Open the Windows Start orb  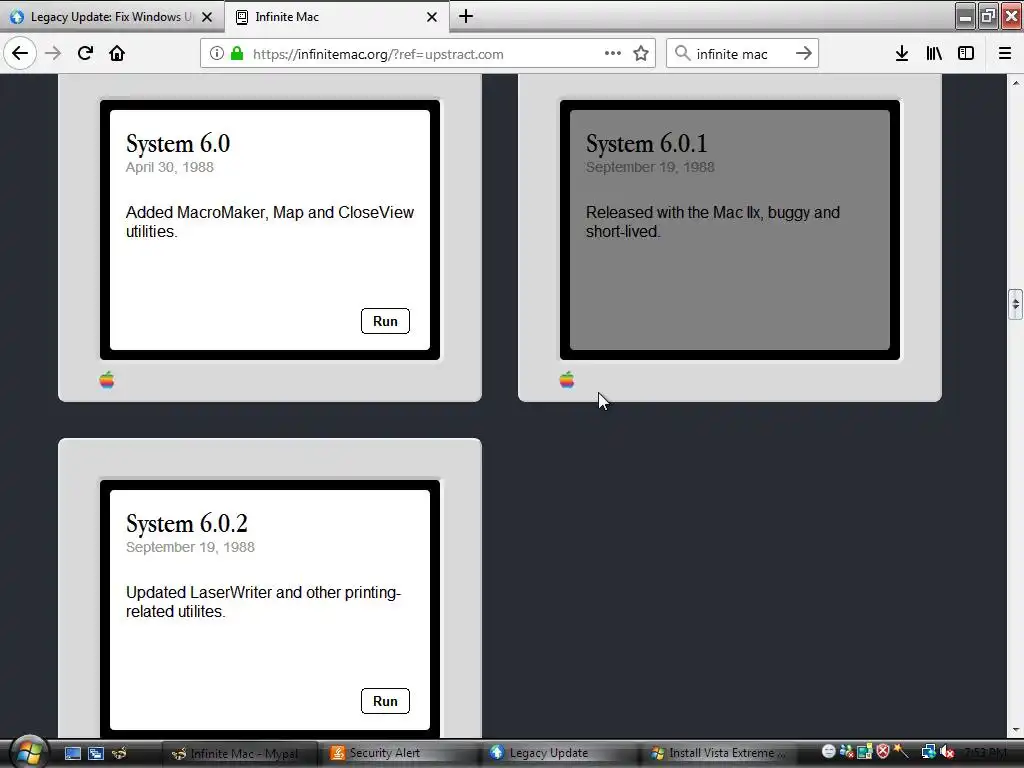pos(28,752)
